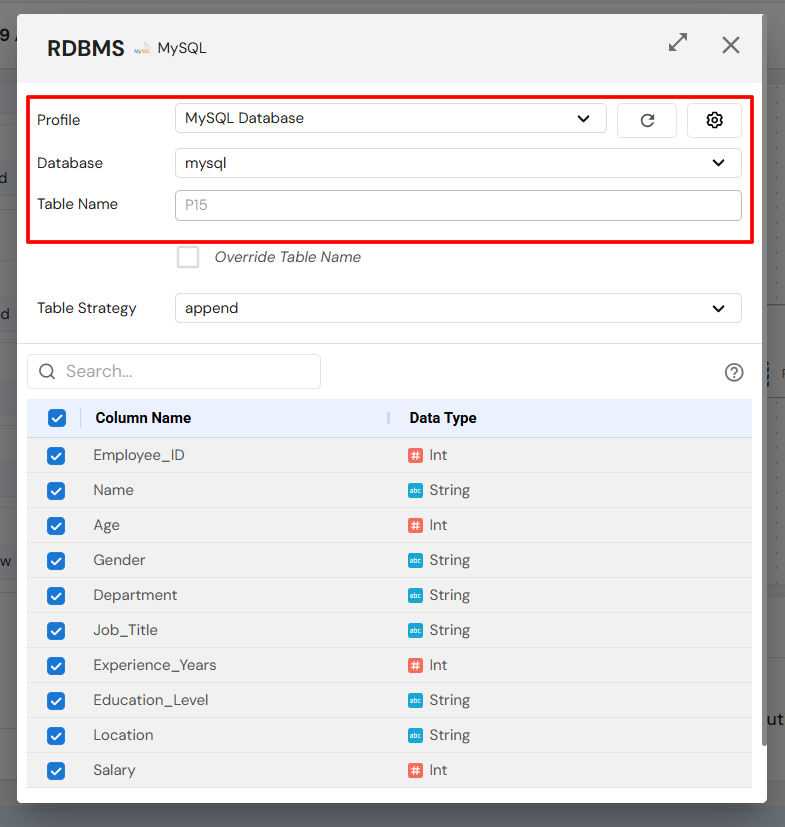Open profile settings gear icon
This screenshot has height=827, width=785.
(x=714, y=120)
